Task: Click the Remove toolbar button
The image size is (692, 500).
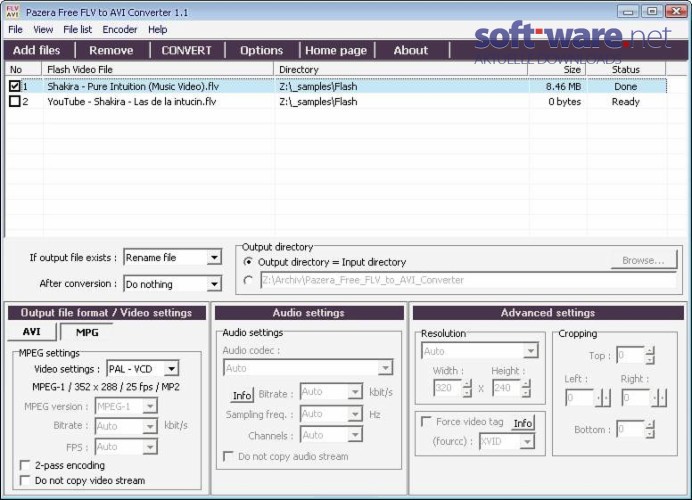Action: [111, 50]
